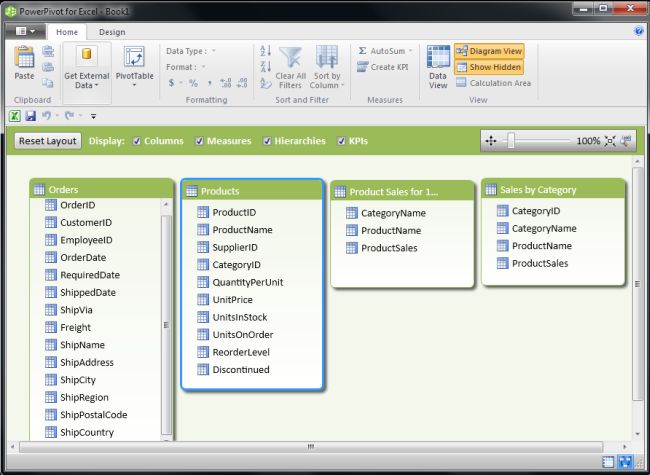Switch to diagram view in status bar
Image resolution: width=650 pixels, height=475 pixels.
(625, 462)
